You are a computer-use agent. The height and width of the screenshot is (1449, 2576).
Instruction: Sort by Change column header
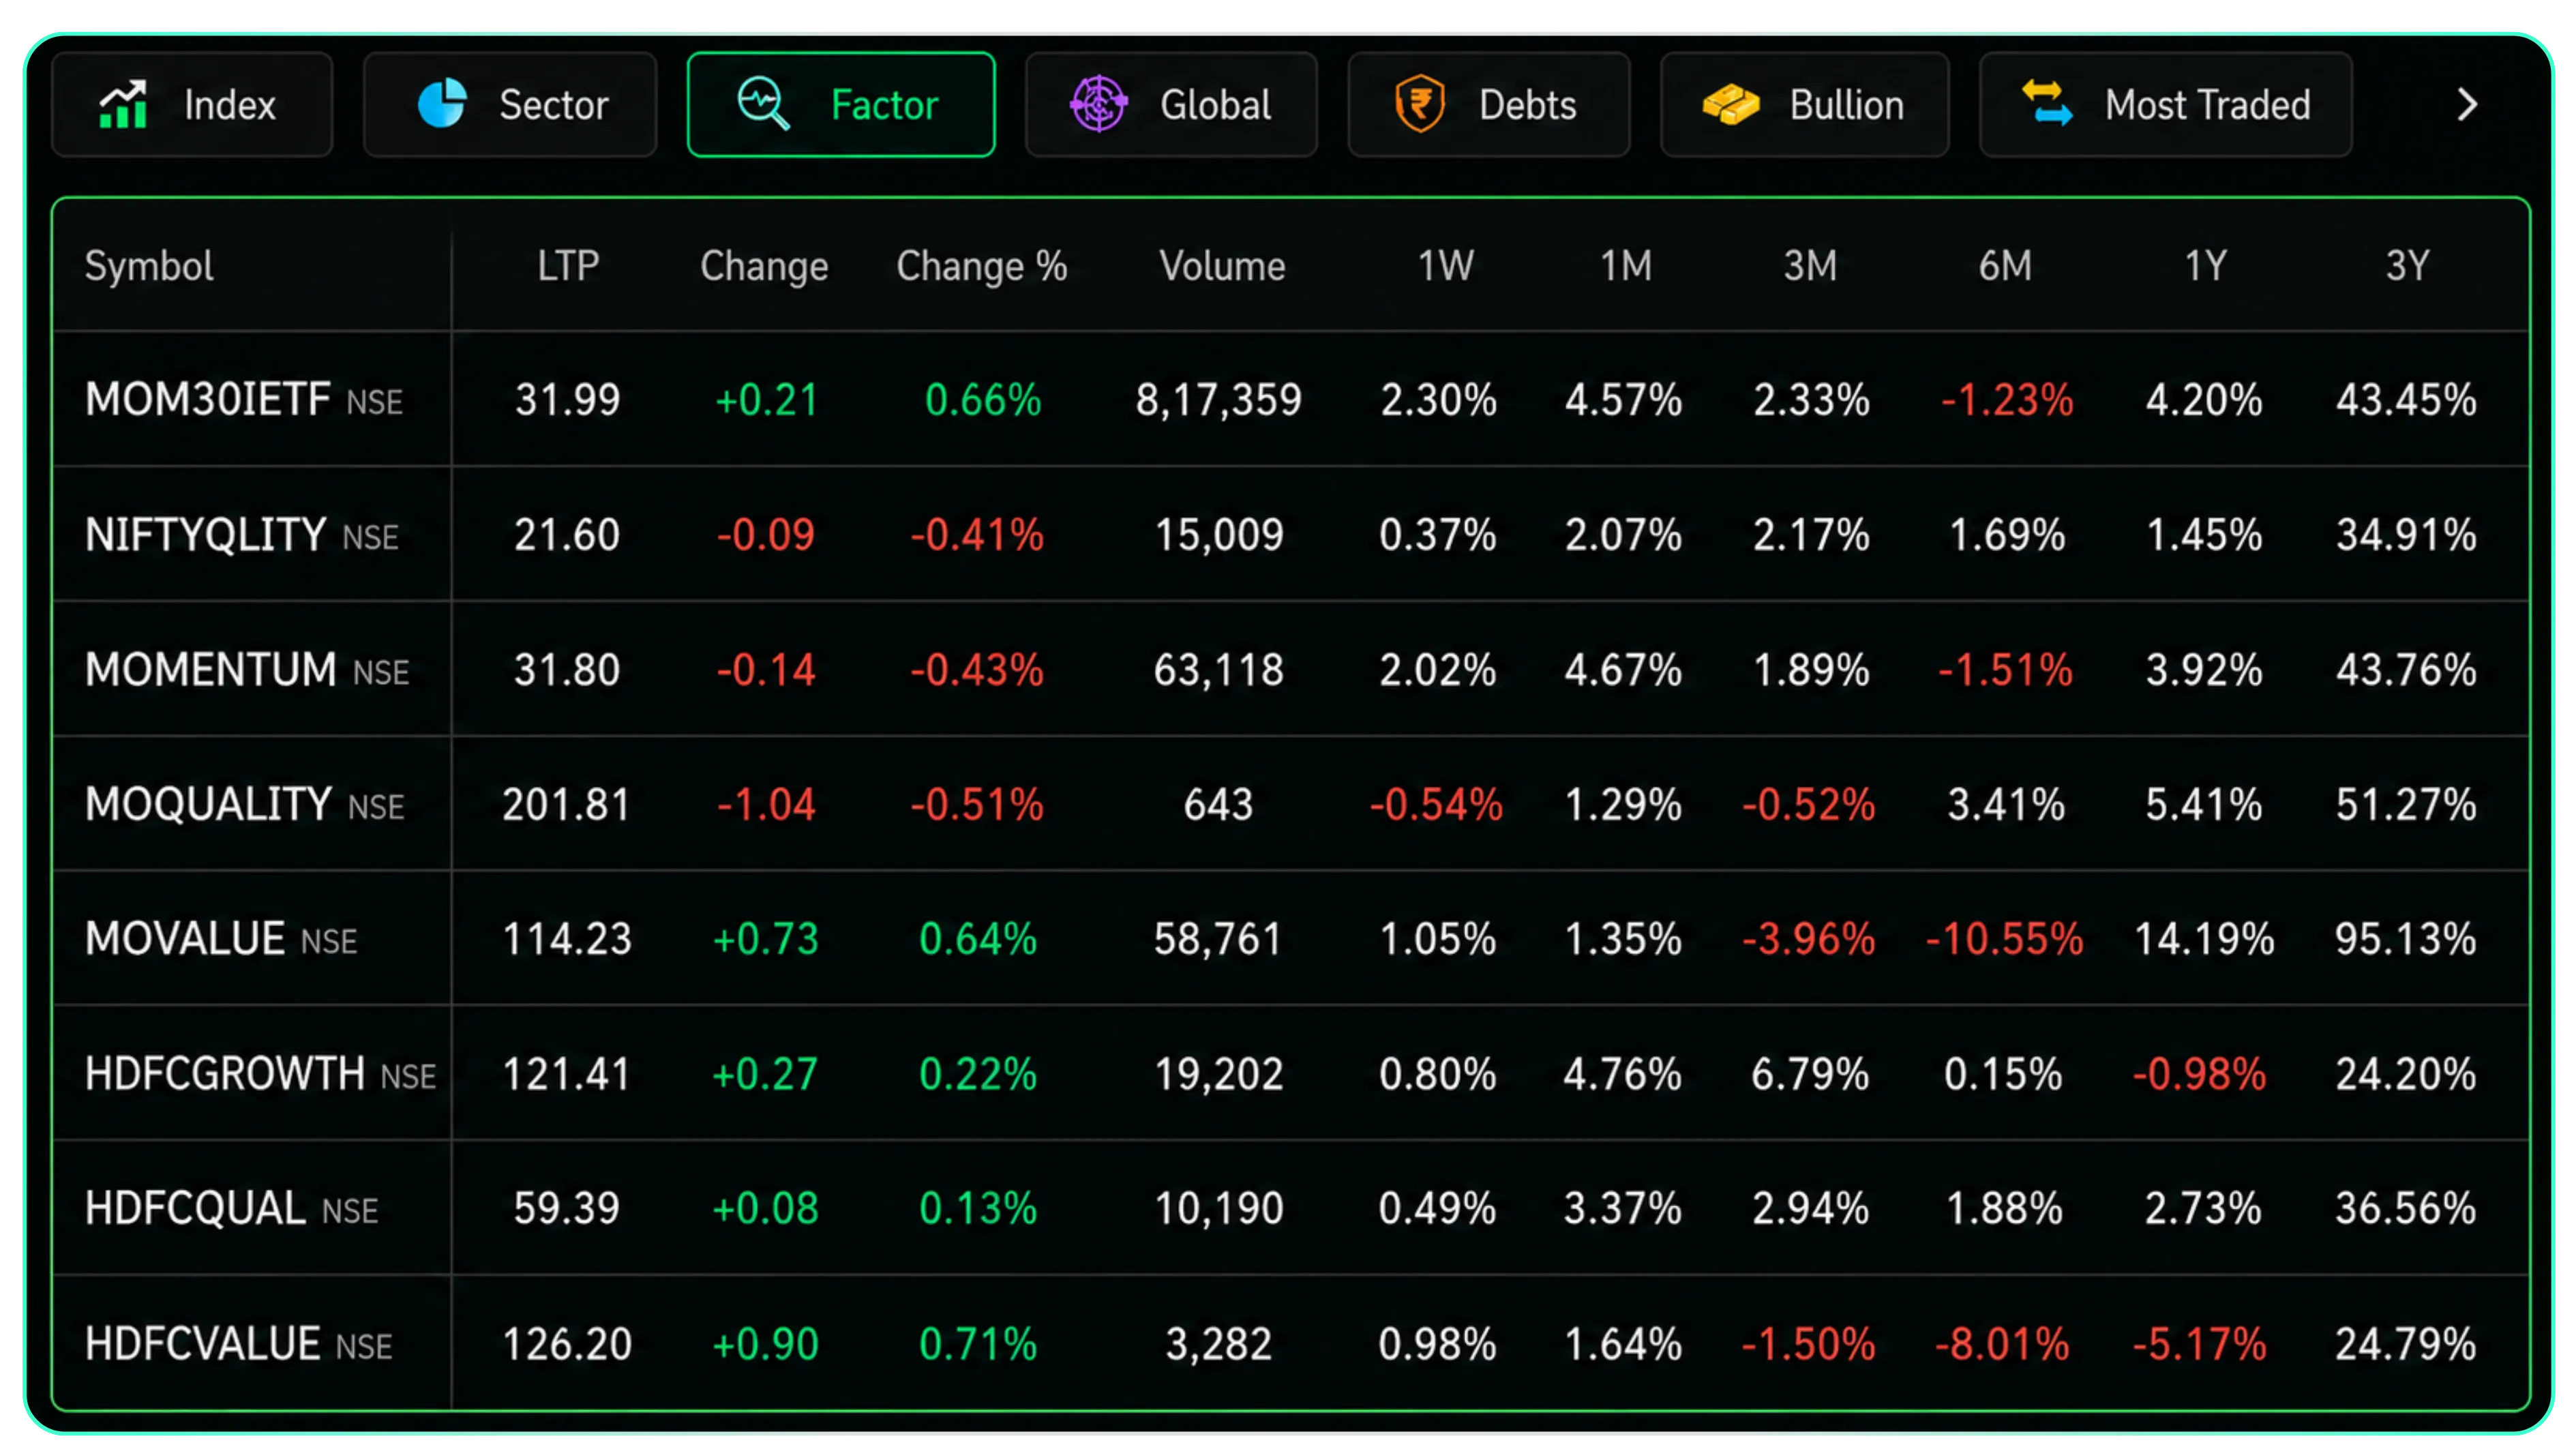pyautogui.click(x=764, y=266)
